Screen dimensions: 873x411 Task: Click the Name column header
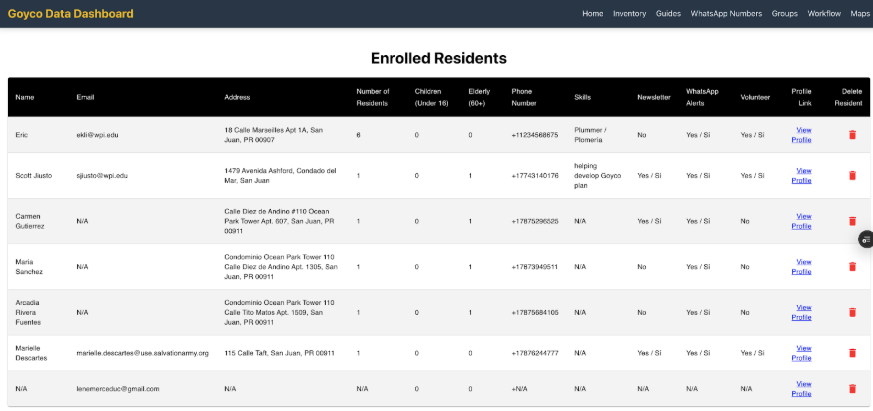pos(25,97)
